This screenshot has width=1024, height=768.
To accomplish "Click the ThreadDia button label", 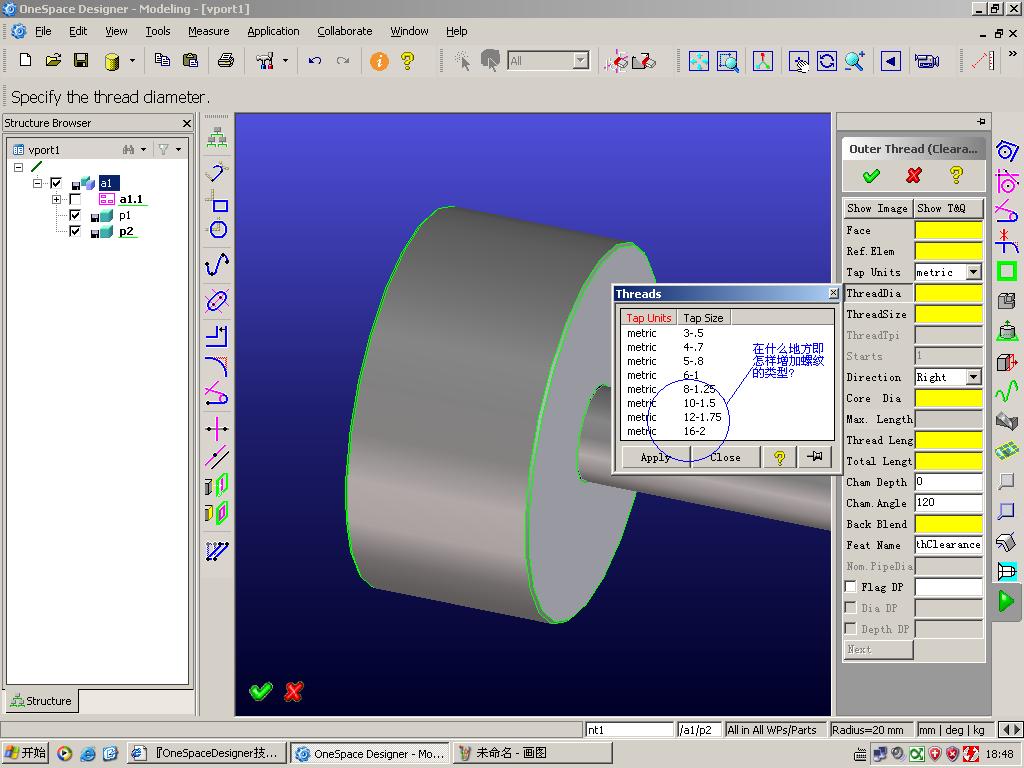I will (x=878, y=293).
